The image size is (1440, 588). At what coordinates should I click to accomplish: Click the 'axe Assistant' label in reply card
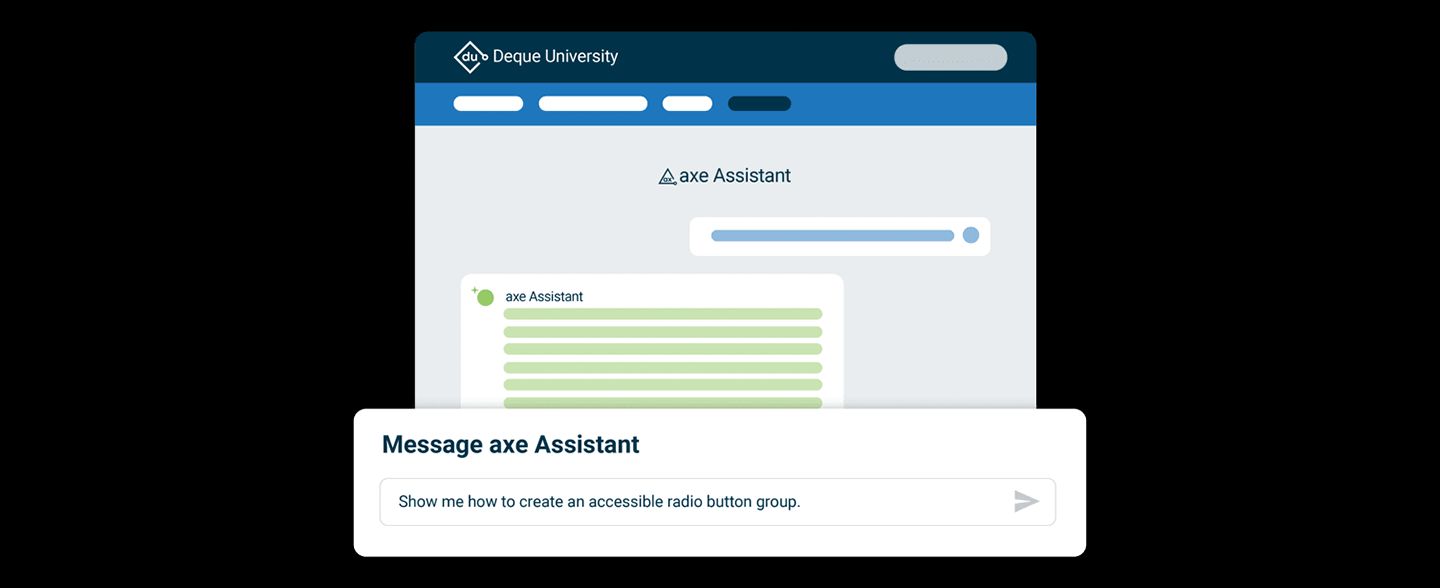pos(544,297)
